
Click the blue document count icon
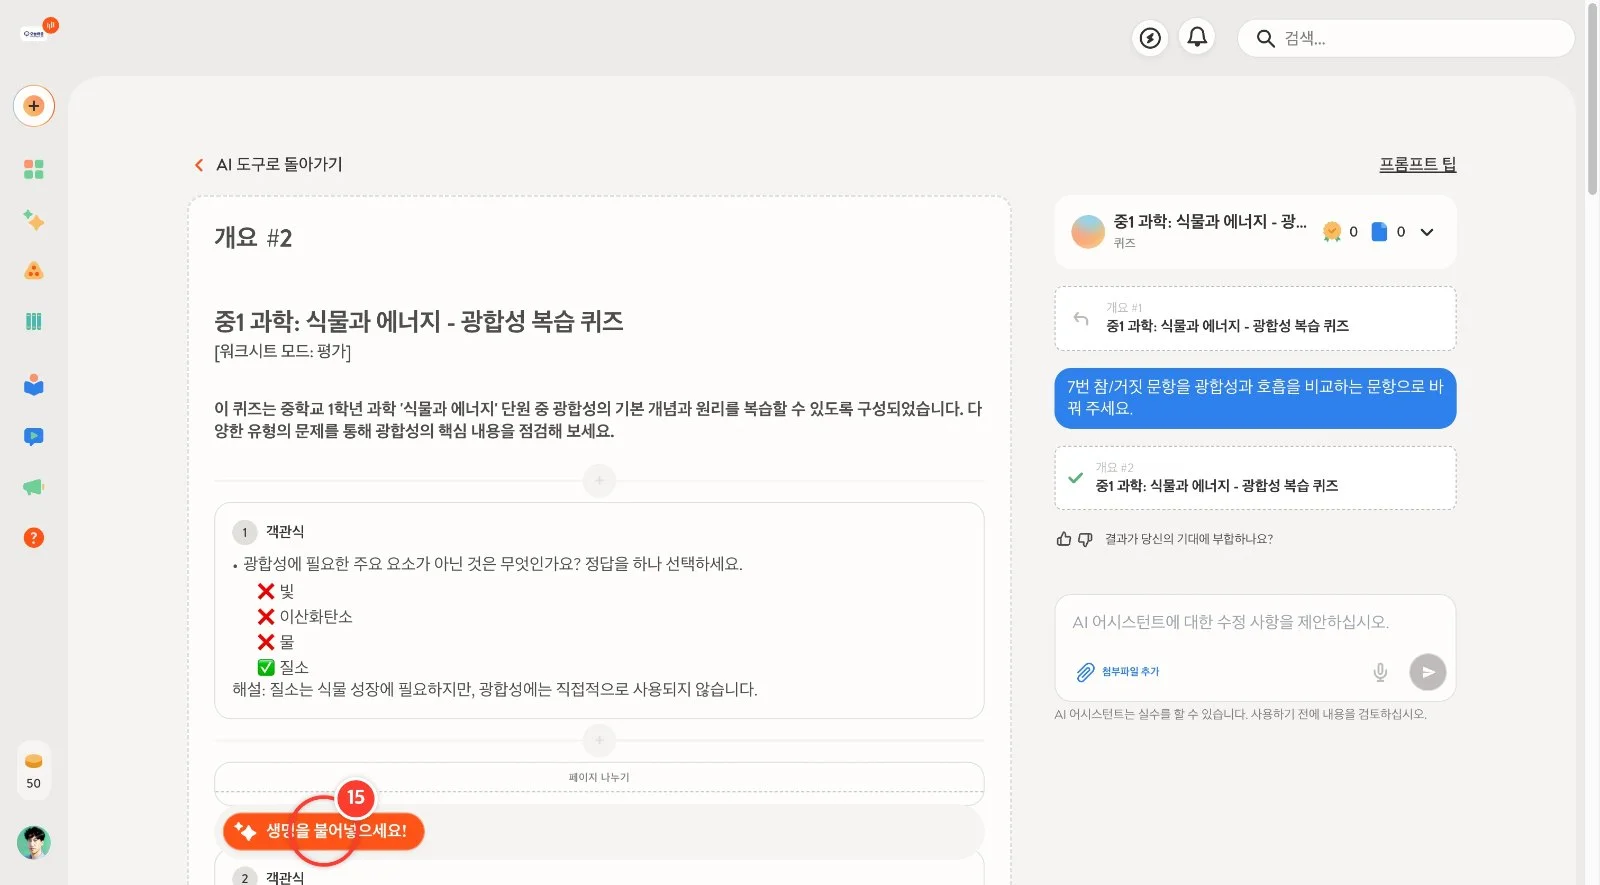(x=1380, y=232)
